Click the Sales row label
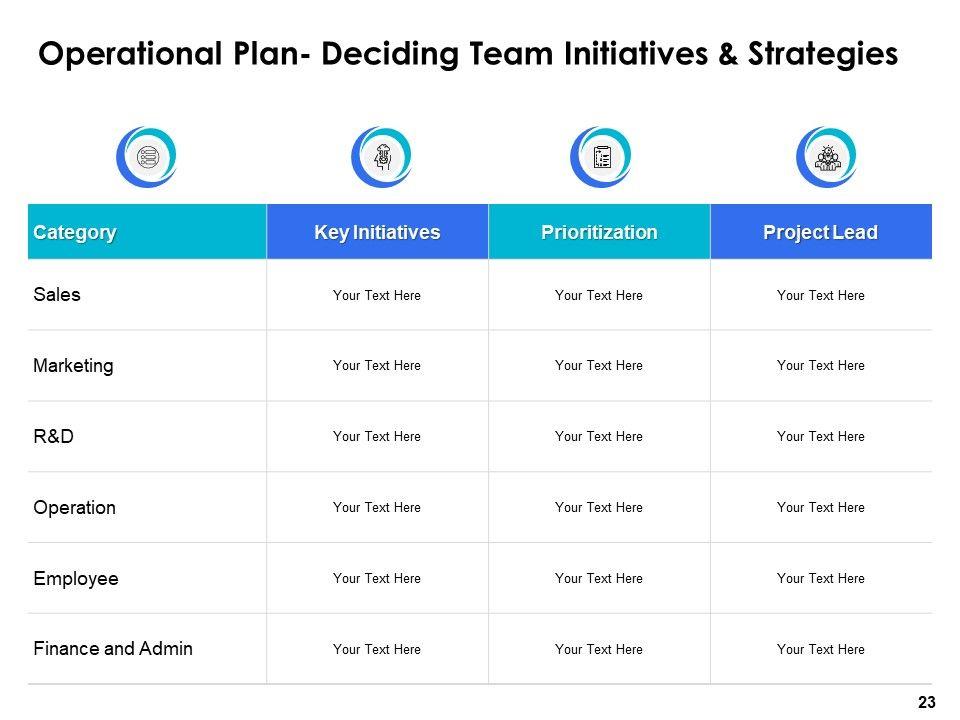This screenshot has height=720, width=960. click(x=57, y=295)
